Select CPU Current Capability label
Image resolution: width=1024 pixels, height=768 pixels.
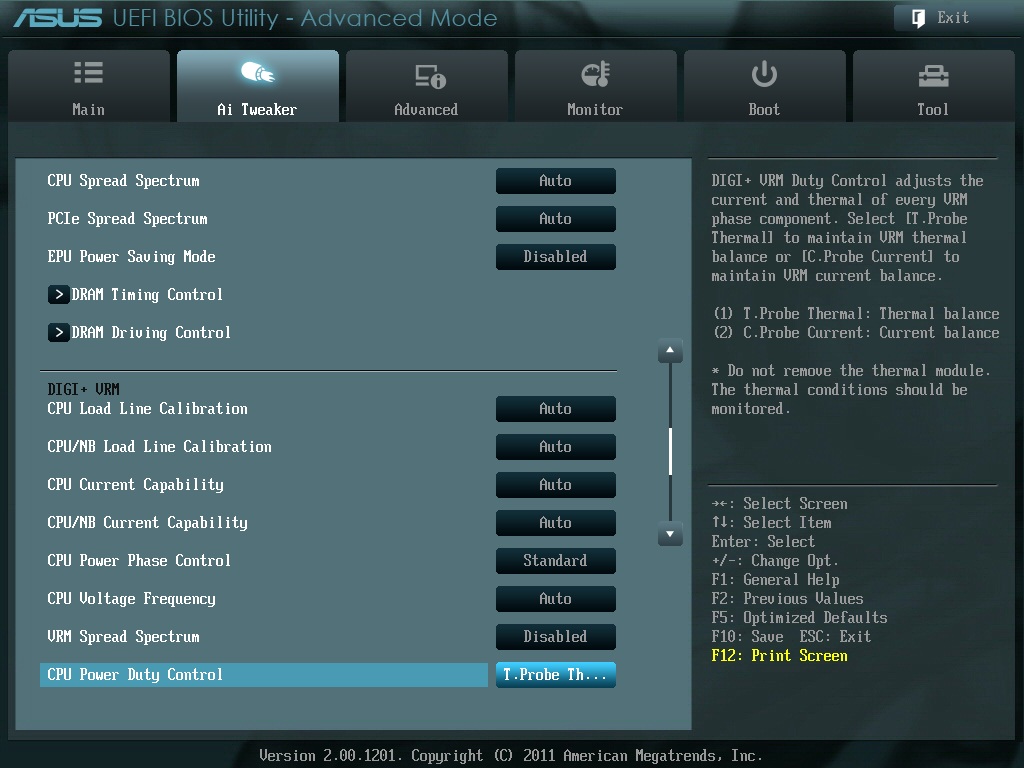click(x=135, y=485)
